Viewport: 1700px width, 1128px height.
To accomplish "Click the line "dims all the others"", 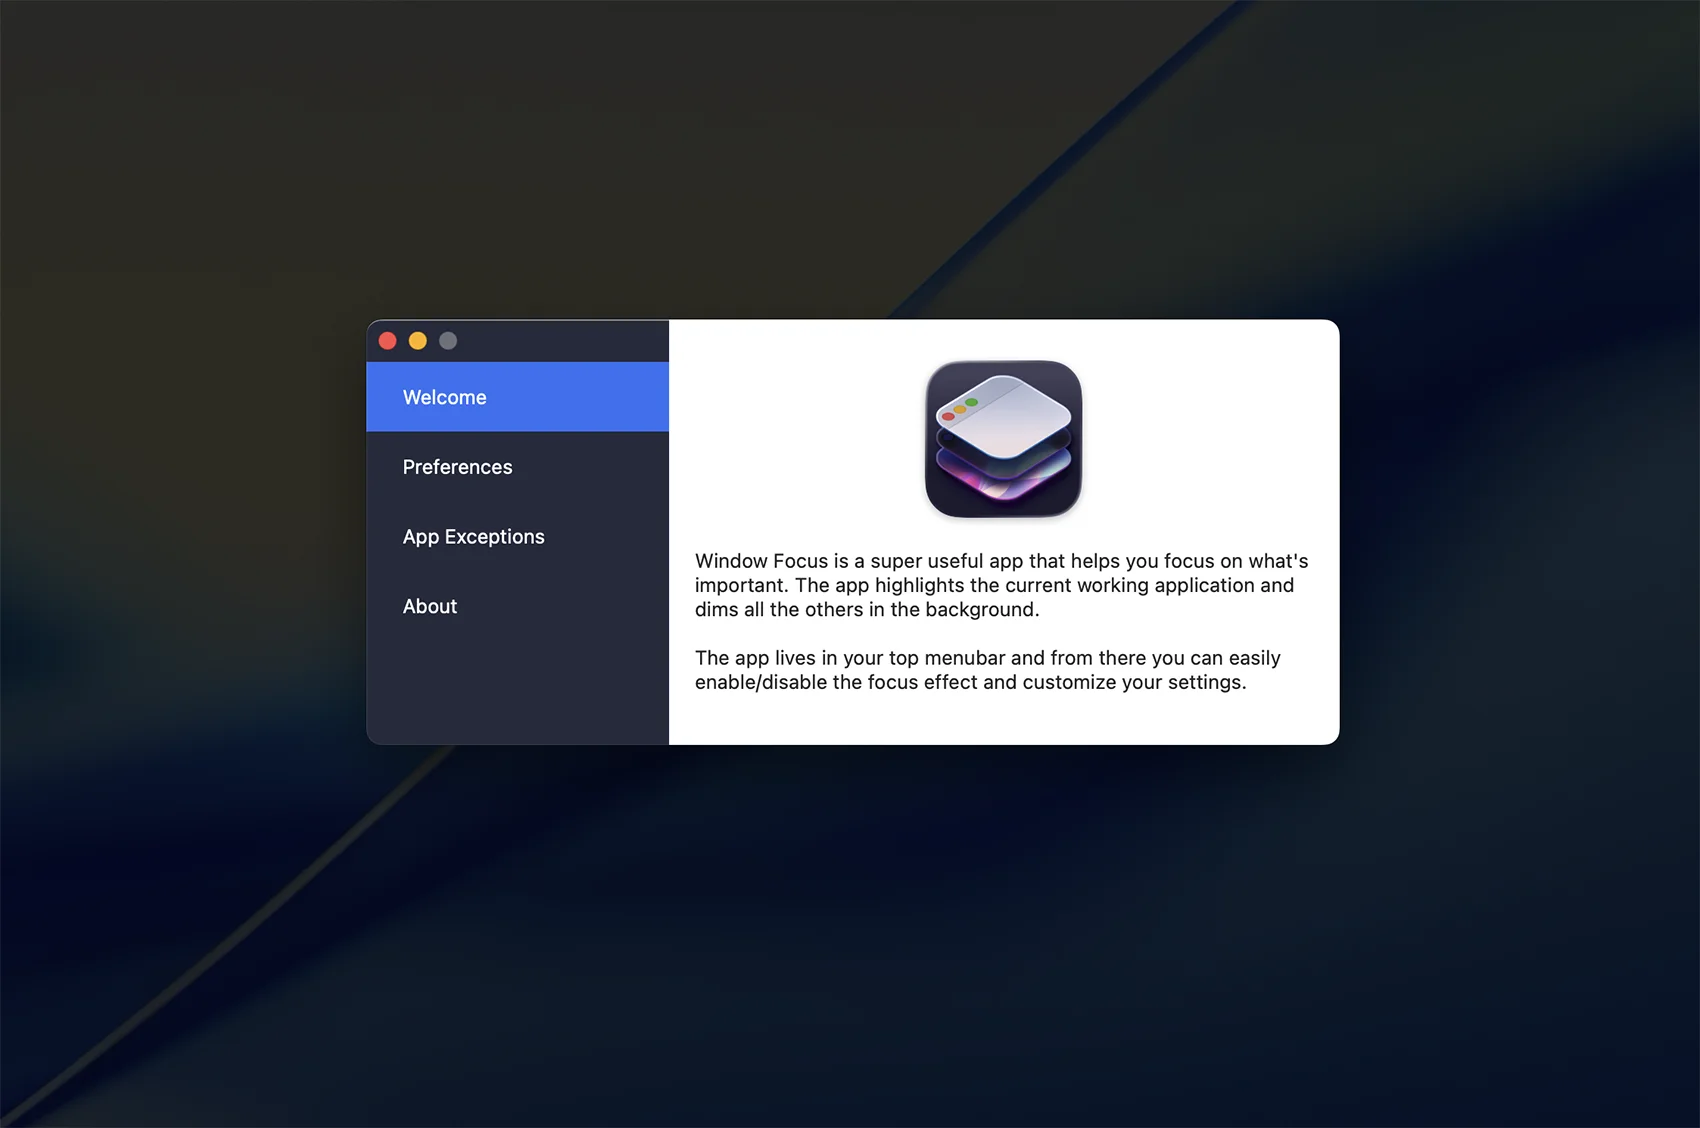I will pos(866,610).
